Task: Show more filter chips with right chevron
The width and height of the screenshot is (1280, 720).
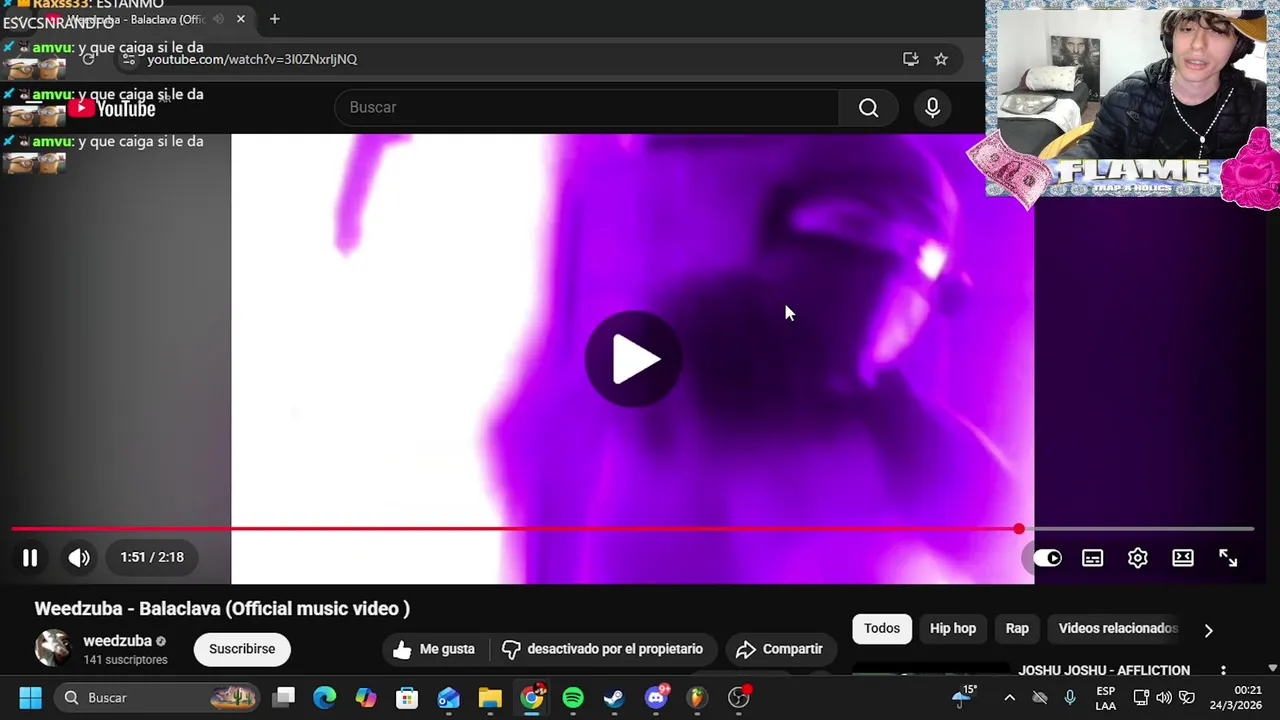Action: coord(1208,630)
